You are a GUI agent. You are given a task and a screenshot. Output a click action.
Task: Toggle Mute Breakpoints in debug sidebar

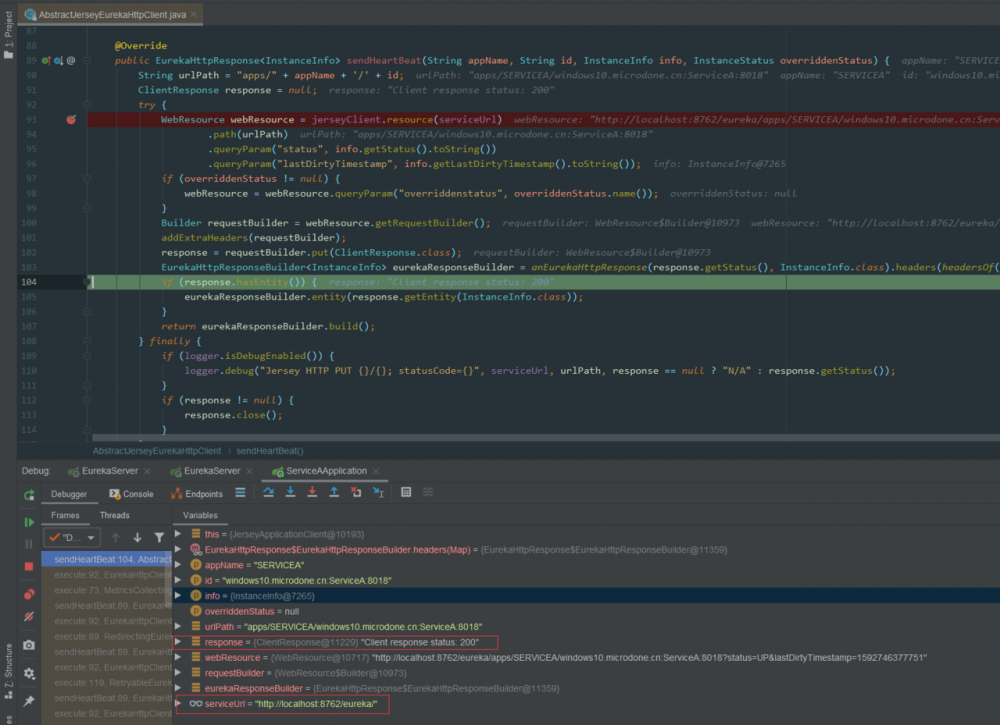click(x=29, y=617)
